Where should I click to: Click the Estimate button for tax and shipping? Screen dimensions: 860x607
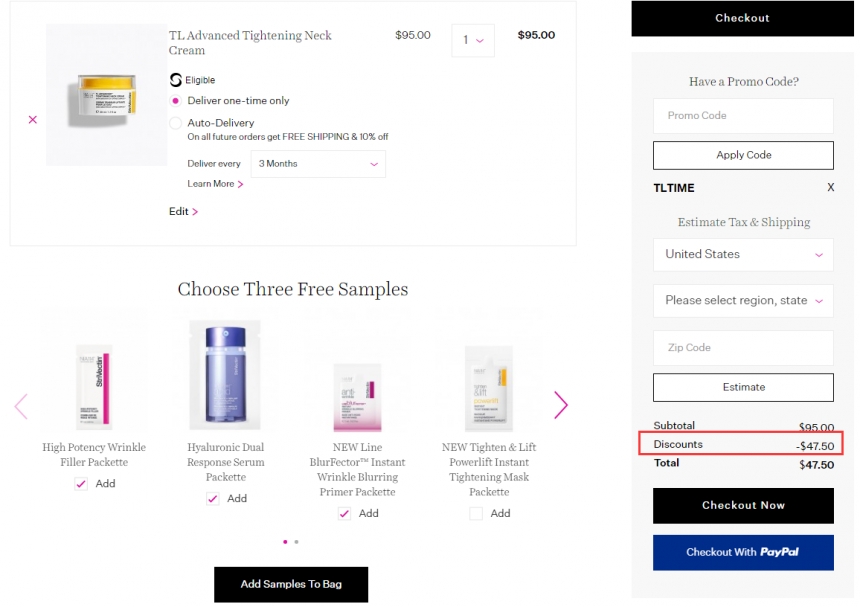pyautogui.click(x=743, y=387)
